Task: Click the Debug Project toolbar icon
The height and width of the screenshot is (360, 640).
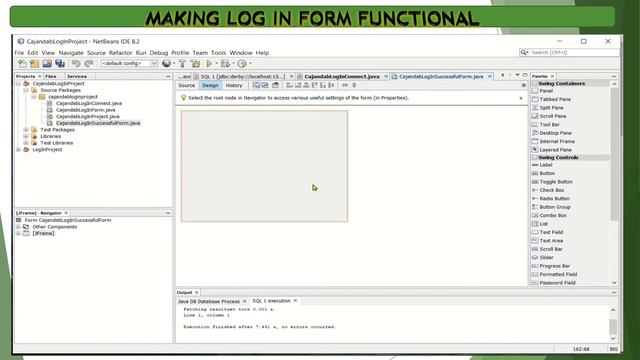Action: click(225, 63)
